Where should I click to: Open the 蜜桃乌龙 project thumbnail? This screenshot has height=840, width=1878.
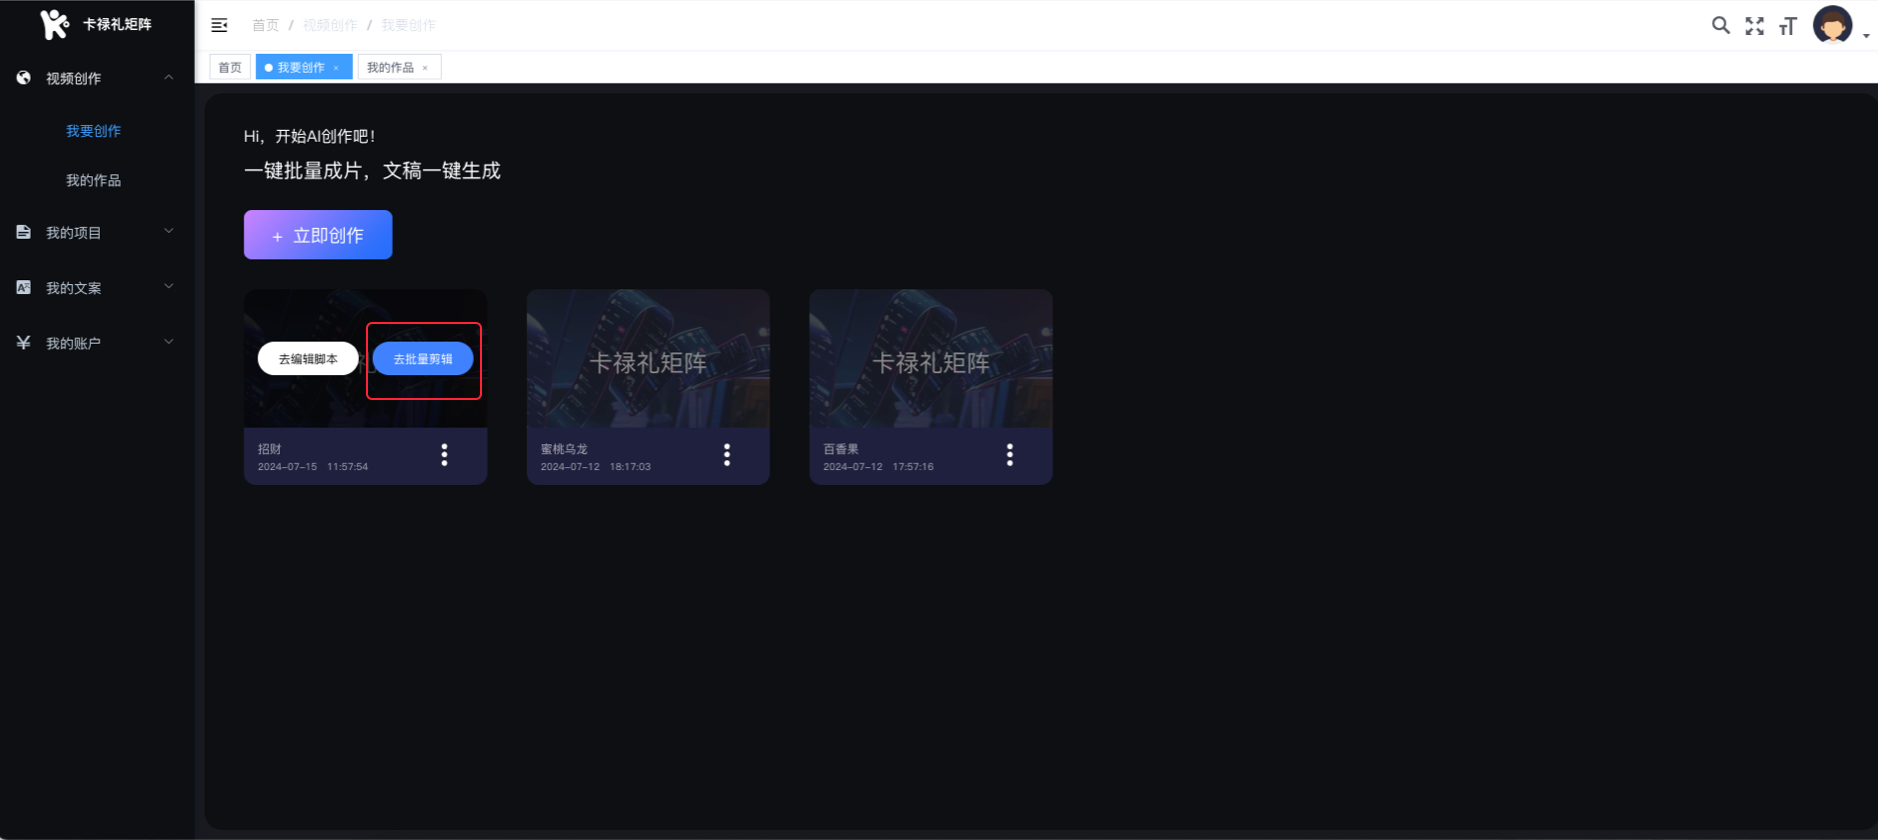coord(648,359)
